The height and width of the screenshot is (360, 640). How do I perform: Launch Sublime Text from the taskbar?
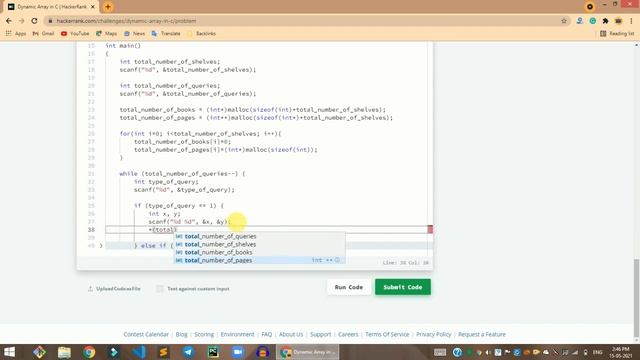point(164,352)
